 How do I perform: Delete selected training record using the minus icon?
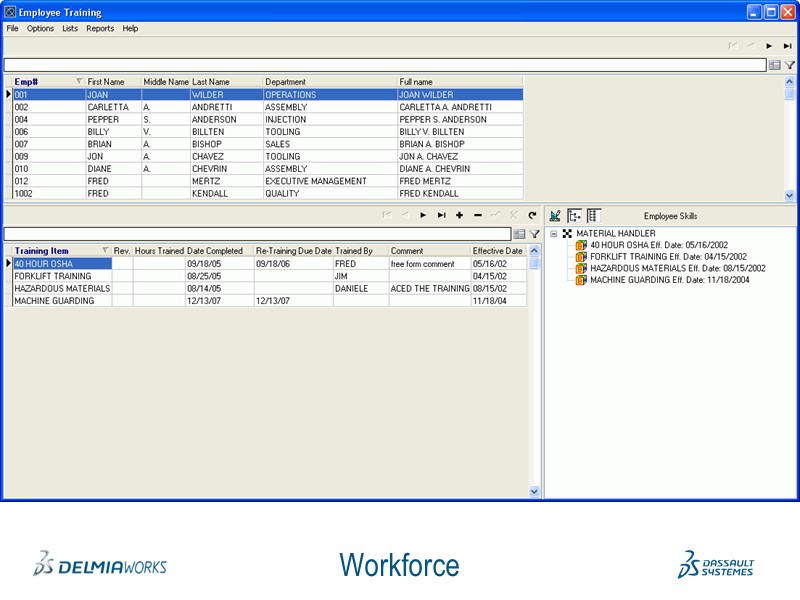click(x=477, y=214)
